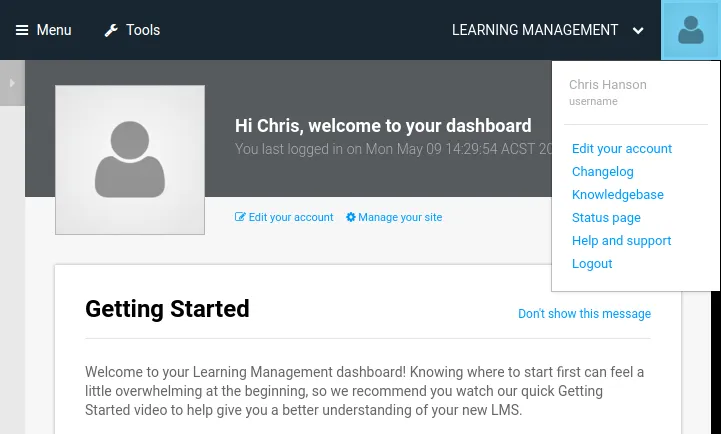Click the Getting Started heading
This screenshot has height=434, width=721.
pos(167,309)
